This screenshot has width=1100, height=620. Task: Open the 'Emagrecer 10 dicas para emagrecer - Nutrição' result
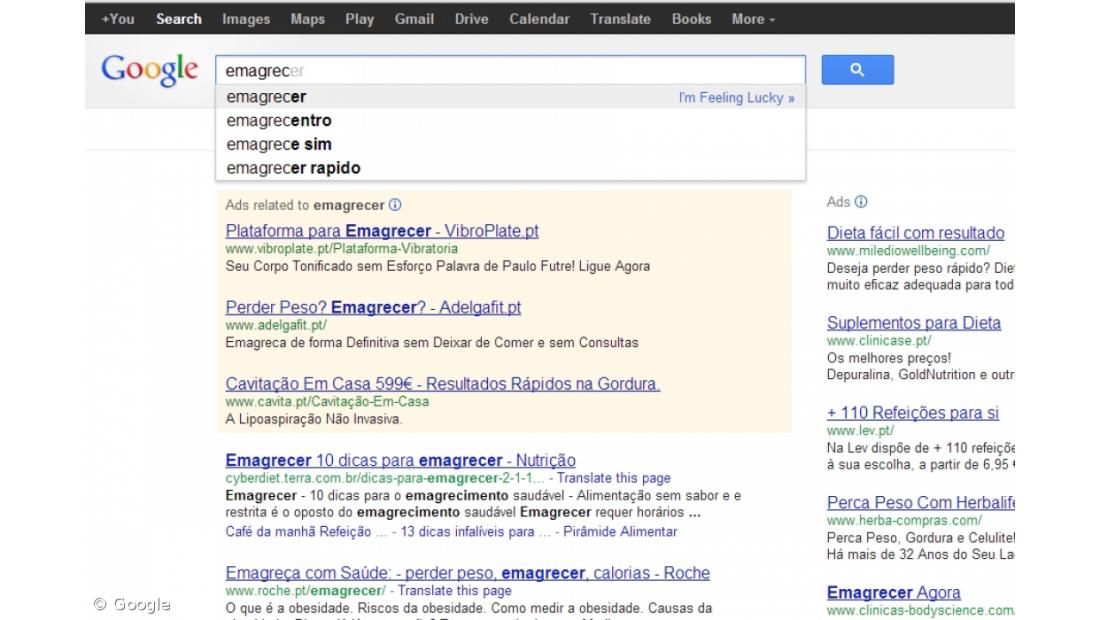point(399,460)
